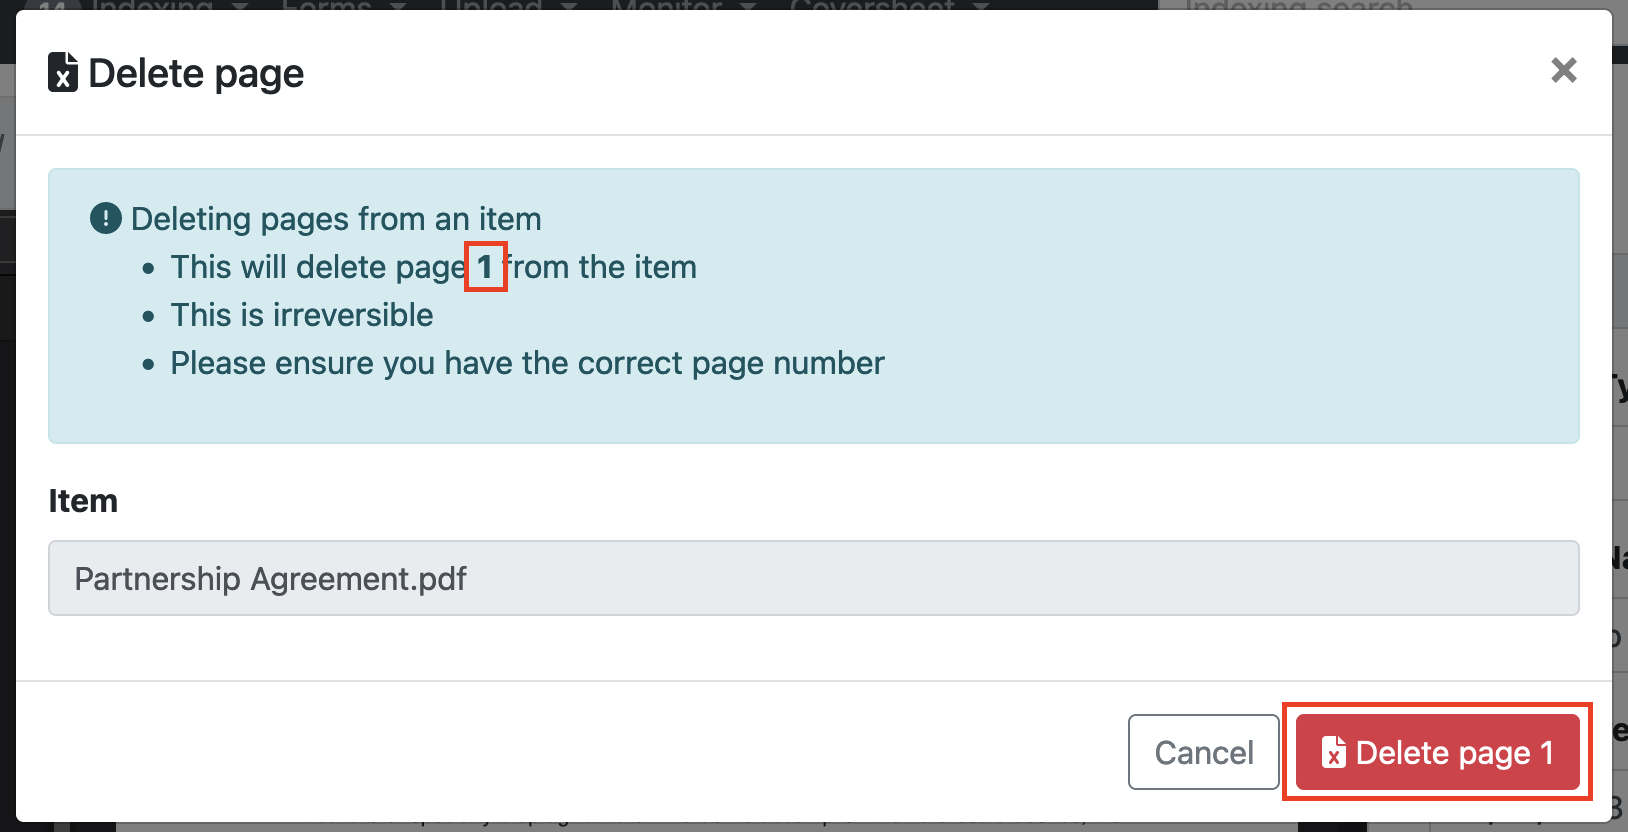Viewport: 1628px width, 832px height.
Task: Click the bold page number 1 in warning
Action: coord(485,267)
